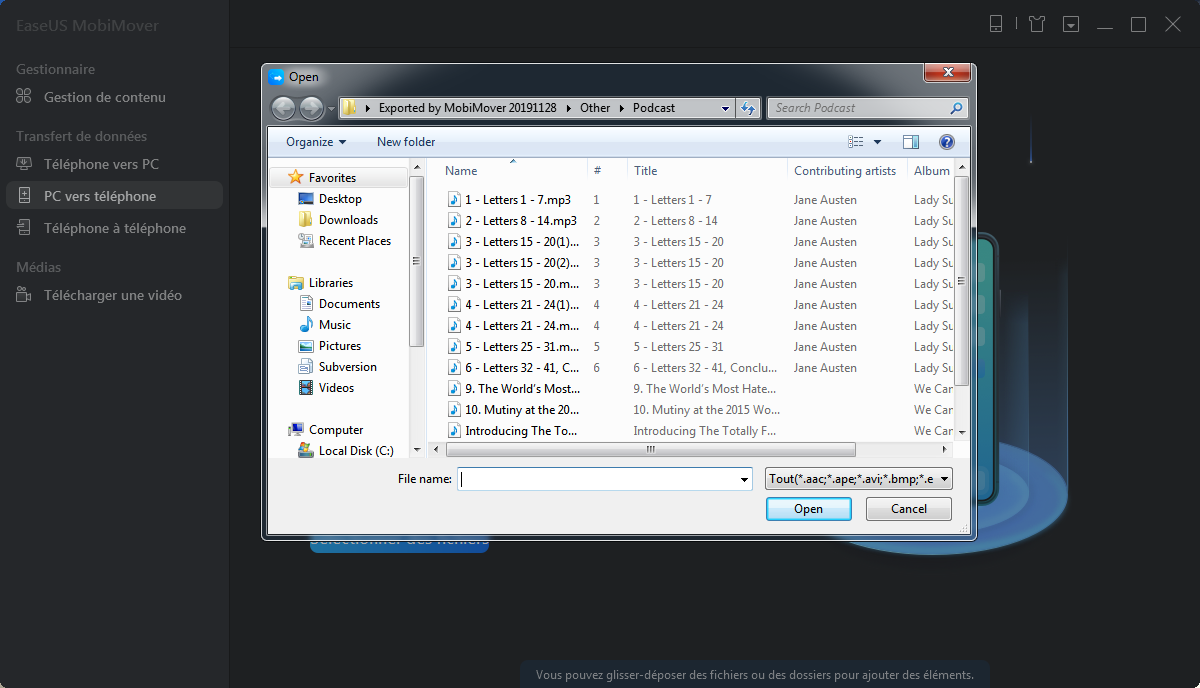Click the refresh icon beside the address bar
1200x688 pixels.
pos(749,107)
